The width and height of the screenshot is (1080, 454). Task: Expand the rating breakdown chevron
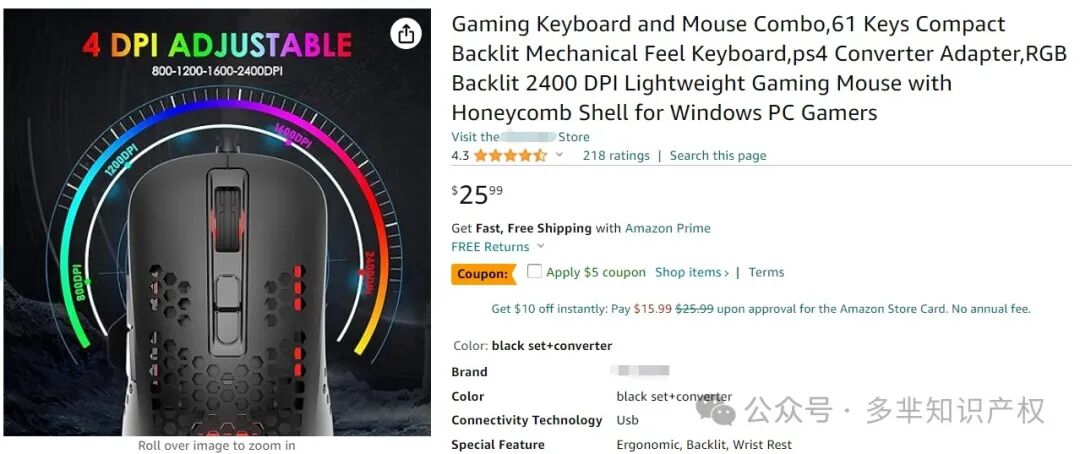pos(559,155)
